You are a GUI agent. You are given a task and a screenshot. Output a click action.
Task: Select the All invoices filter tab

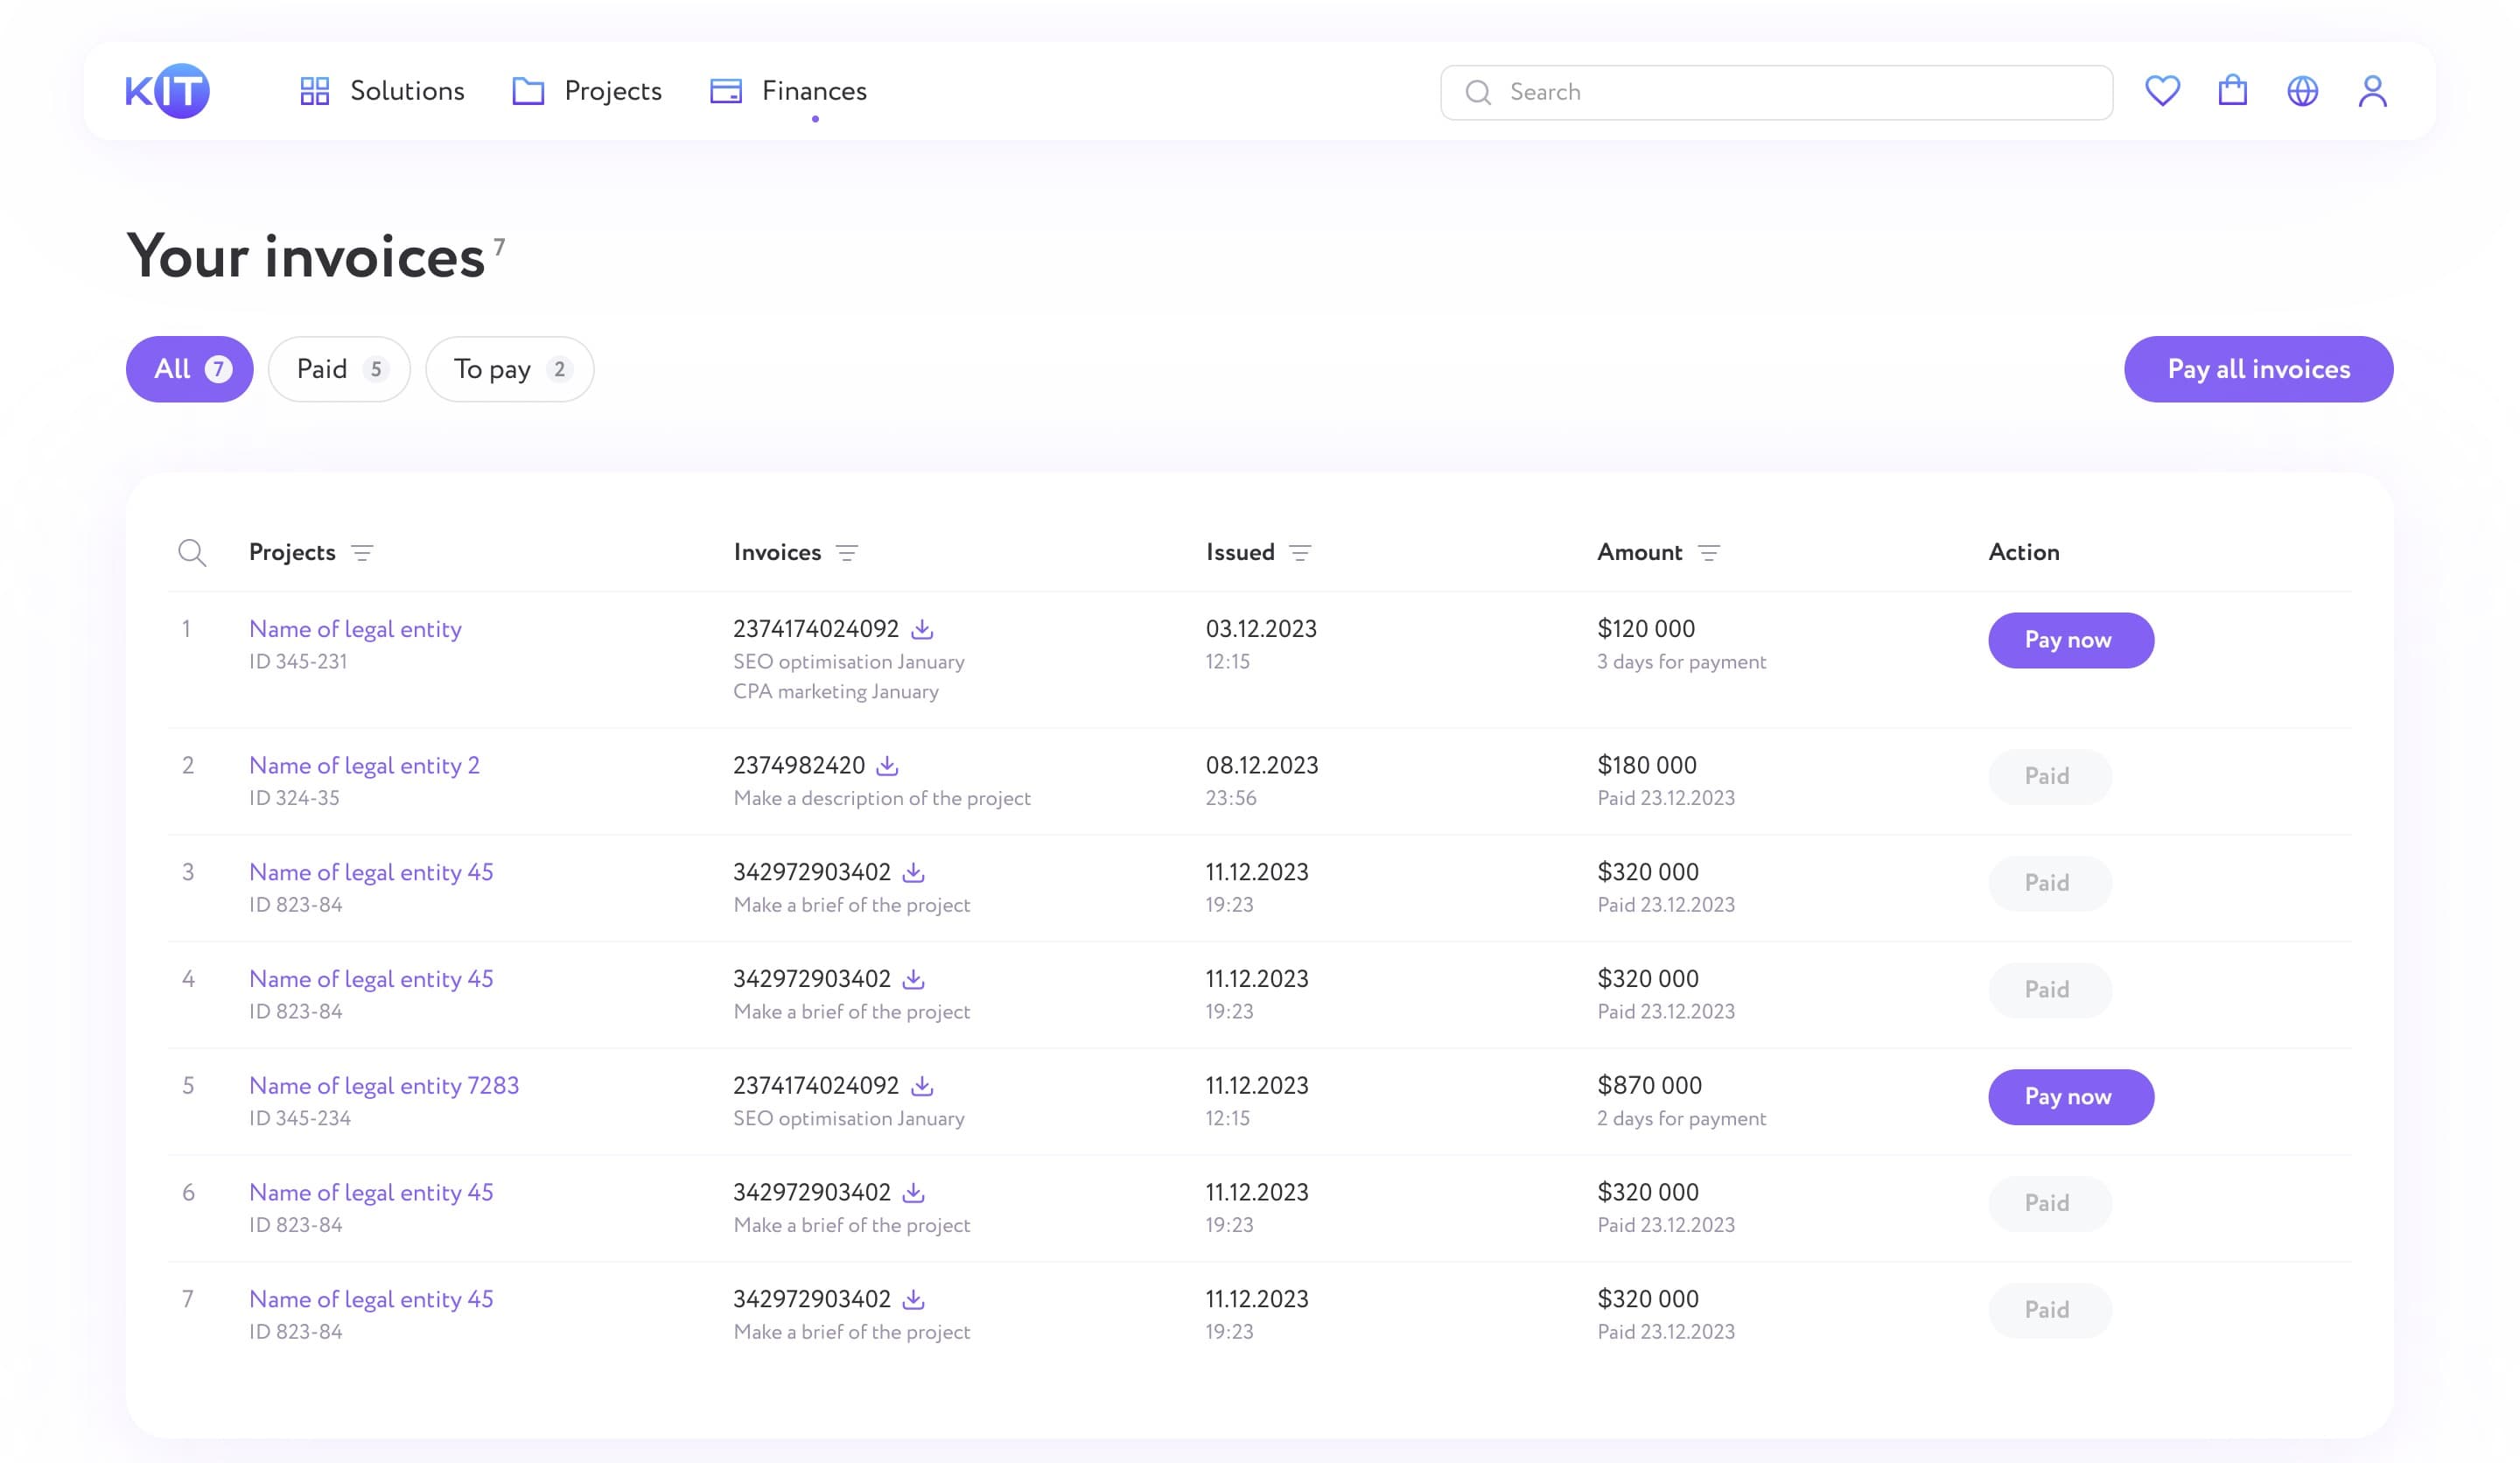pos(190,369)
